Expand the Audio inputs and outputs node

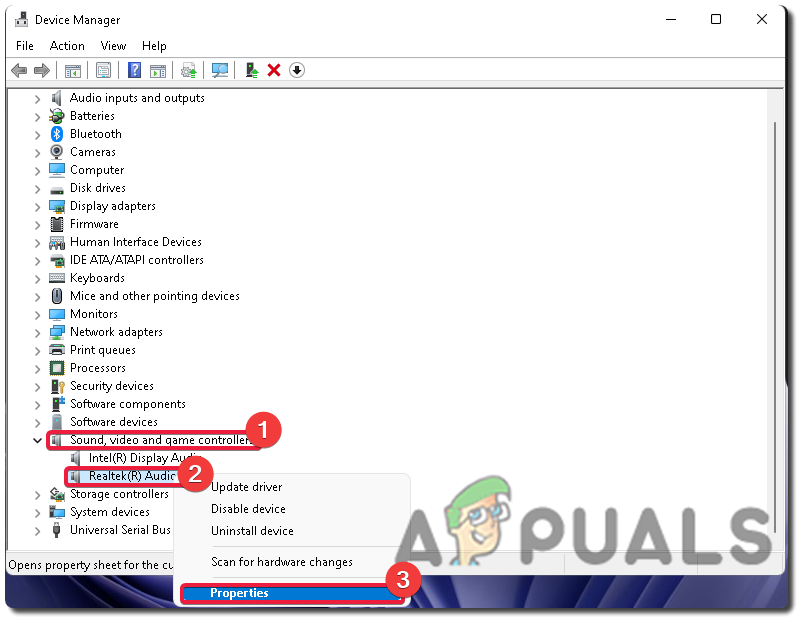tap(37, 98)
